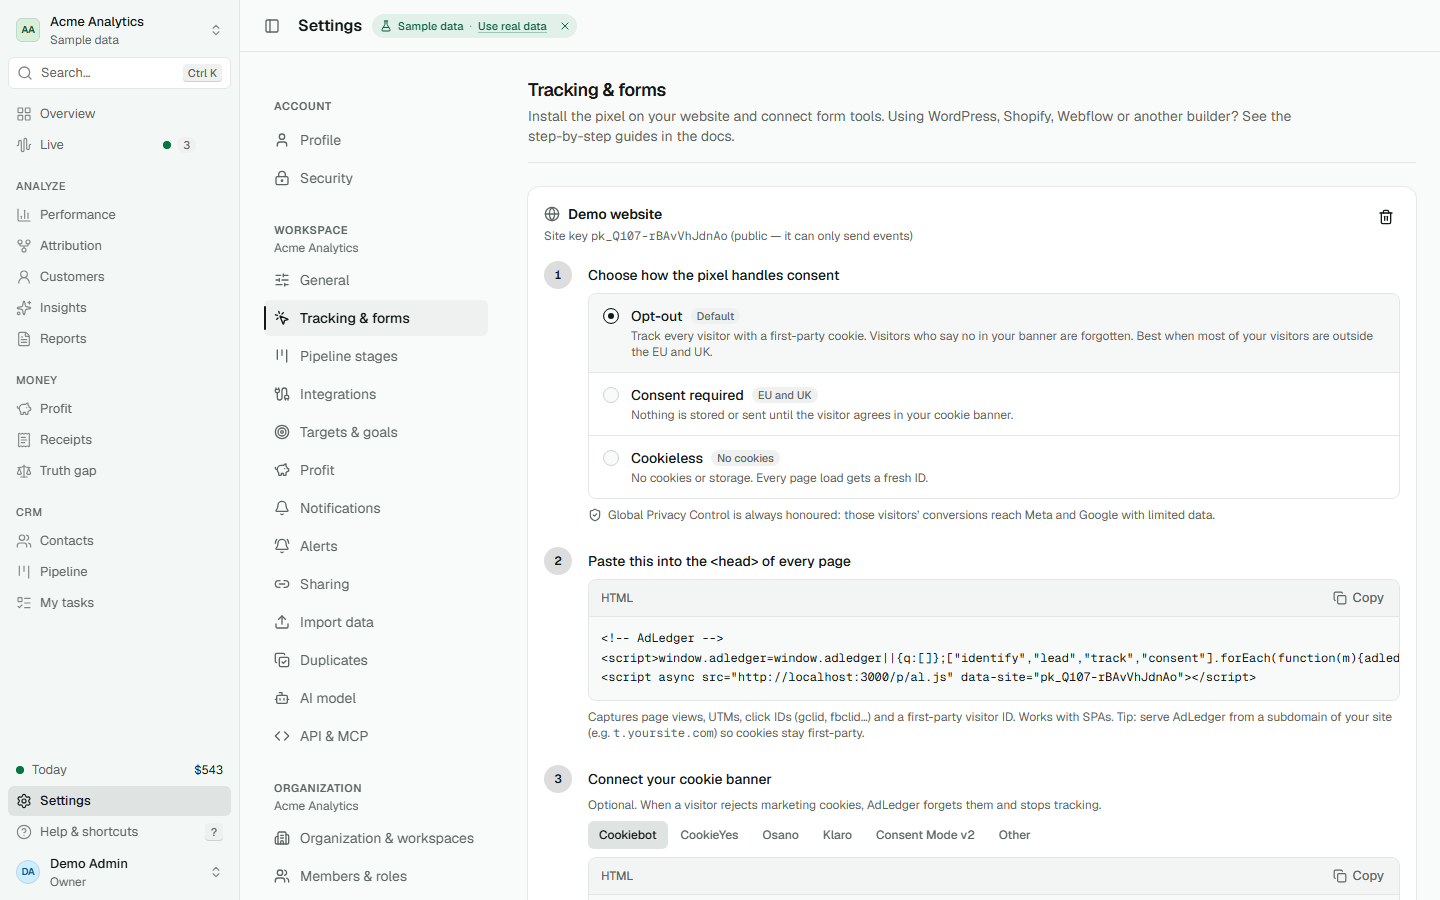Image resolution: width=1440 pixels, height=900 pixels.
Task: Switch to the CookieYes tab
Action: click(709, 835)
